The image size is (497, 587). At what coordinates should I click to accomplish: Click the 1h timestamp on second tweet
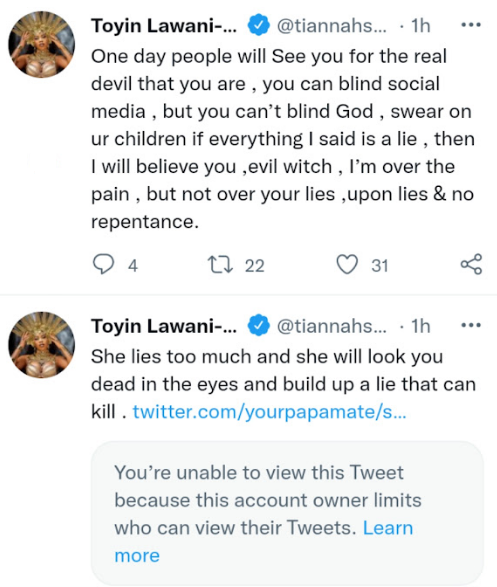tap(421, 326)
